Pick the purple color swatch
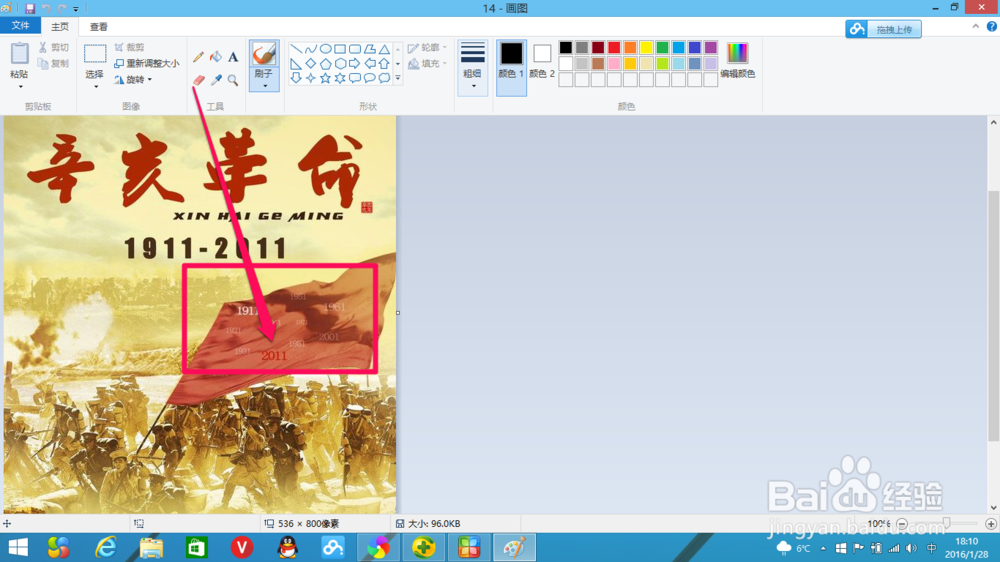 tap(710, 47)
